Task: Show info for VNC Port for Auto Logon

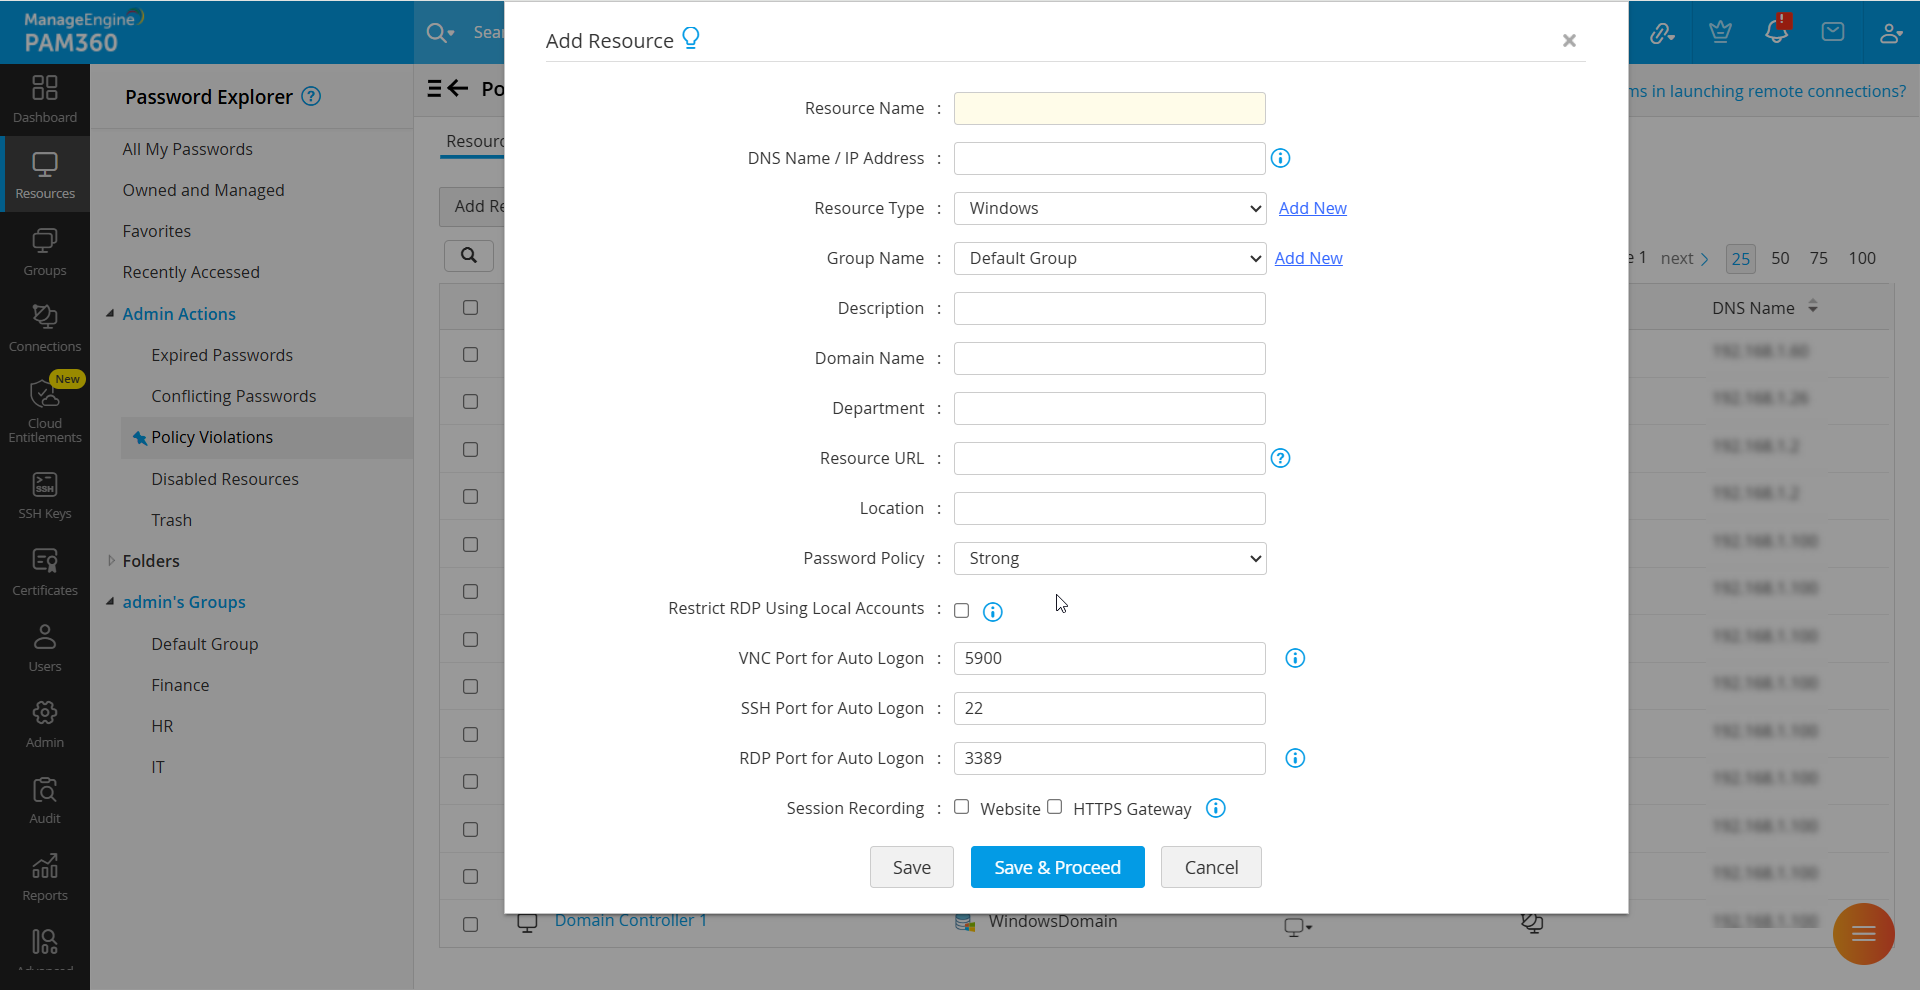Action: [1295, 658]
